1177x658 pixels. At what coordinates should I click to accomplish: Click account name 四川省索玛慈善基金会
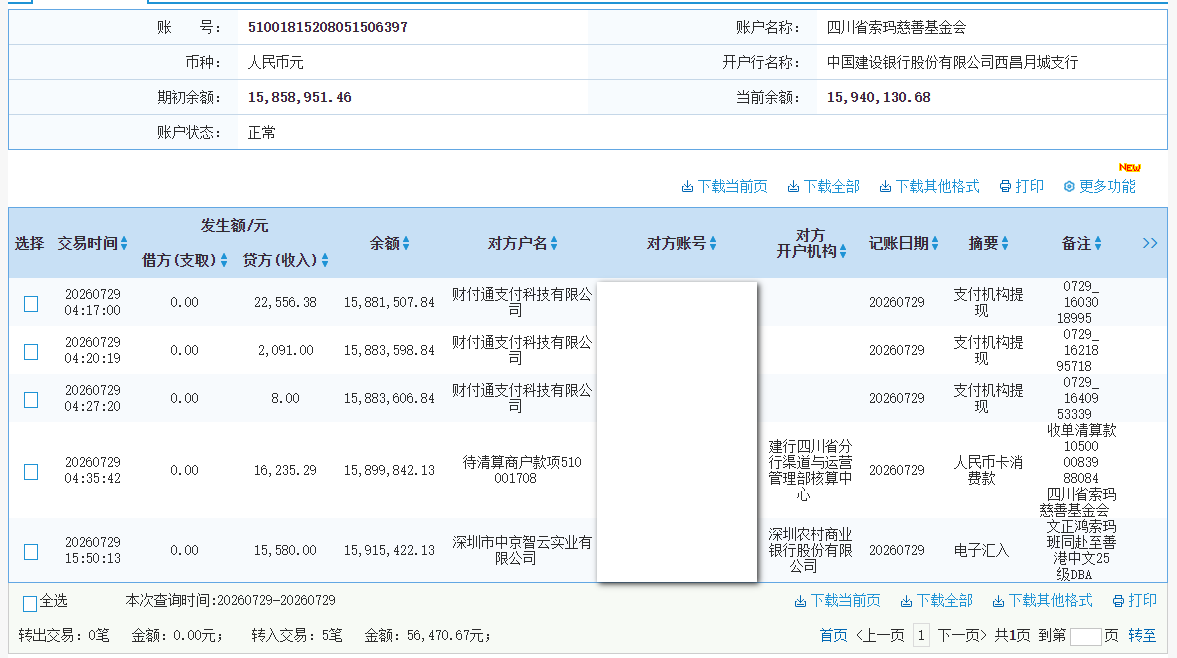click(x=896, y=27)
